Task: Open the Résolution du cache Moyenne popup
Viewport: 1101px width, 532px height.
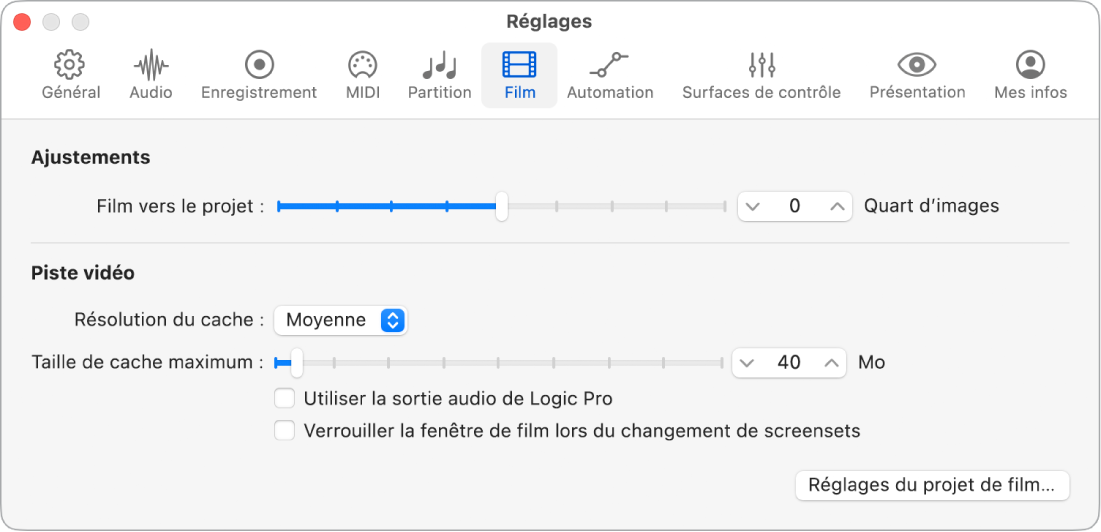Action: [341, 320]
